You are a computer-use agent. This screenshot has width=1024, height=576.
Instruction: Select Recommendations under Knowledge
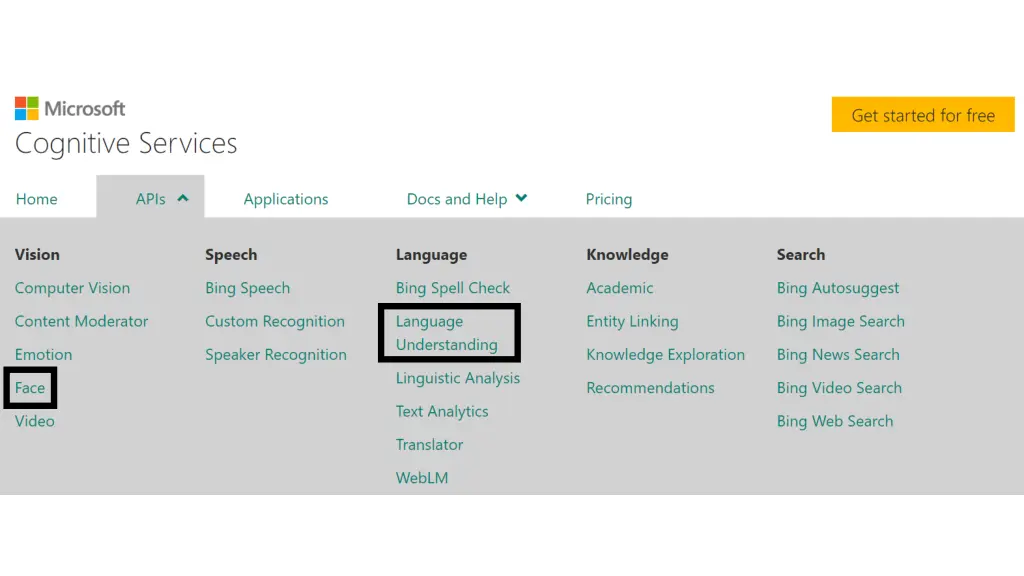(x=650, y=388)
